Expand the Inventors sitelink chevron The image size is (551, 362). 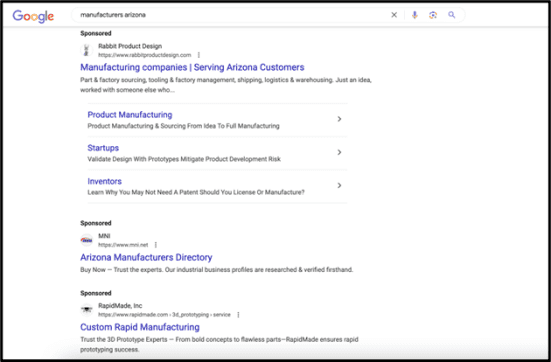tap(339, 185)
